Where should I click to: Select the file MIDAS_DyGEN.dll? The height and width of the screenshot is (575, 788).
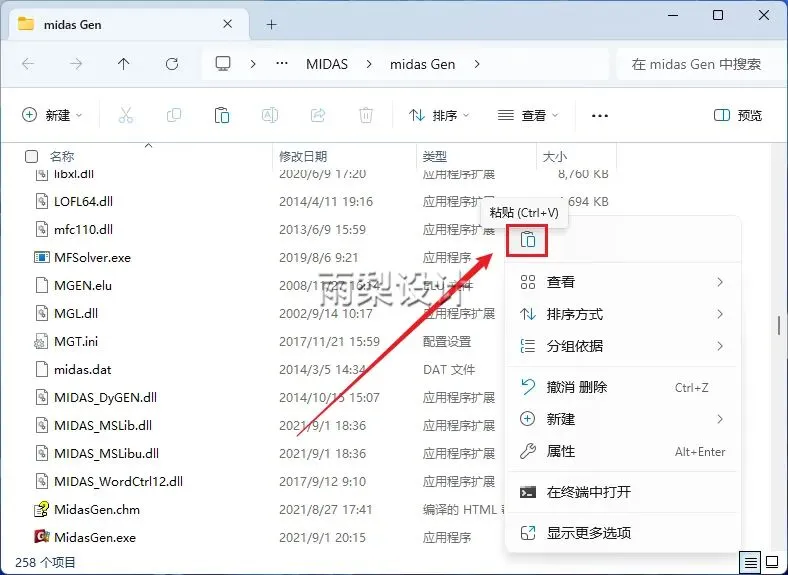106,398
